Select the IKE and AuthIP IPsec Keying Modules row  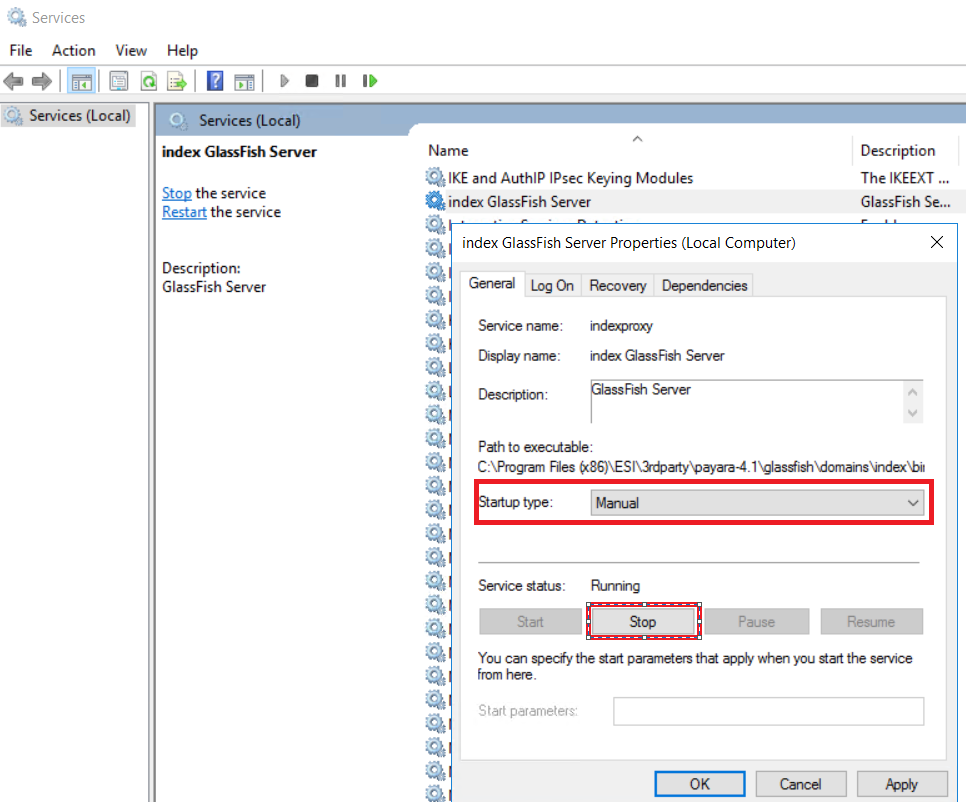click(570, 178)
